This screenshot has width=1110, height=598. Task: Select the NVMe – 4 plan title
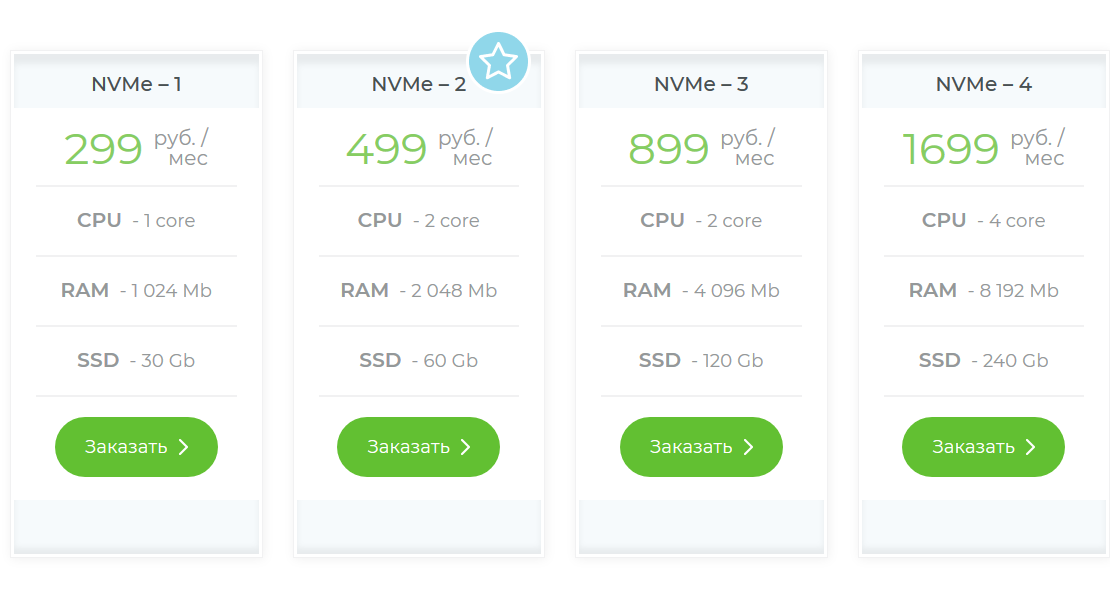click(x=983, y=84)
